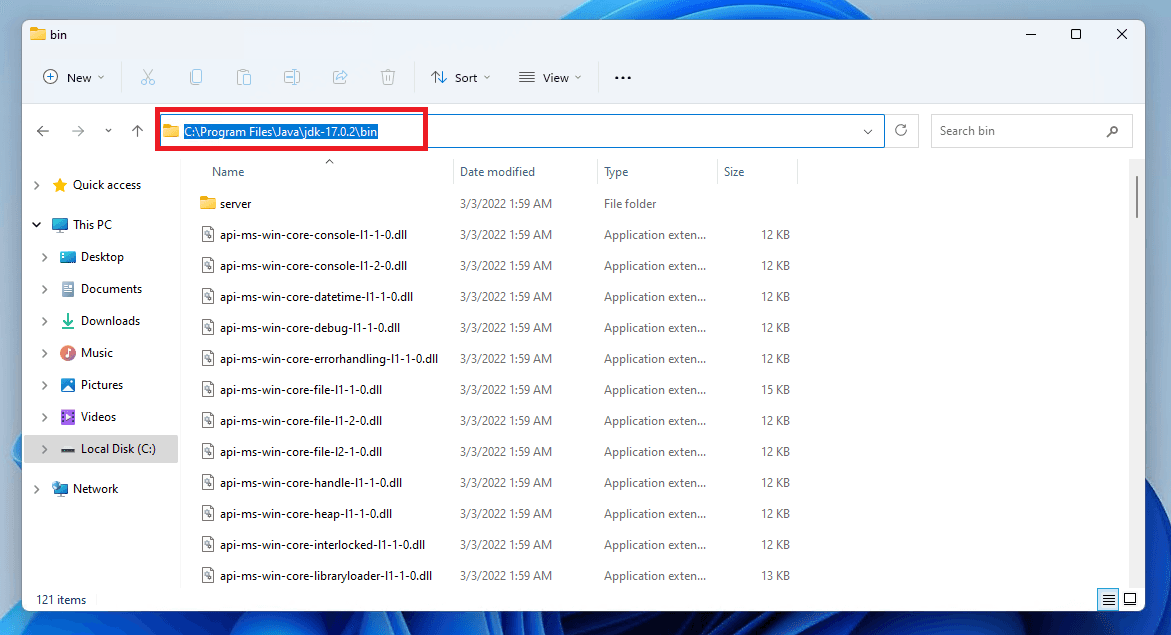Click the search magnifier icon

1113,131
